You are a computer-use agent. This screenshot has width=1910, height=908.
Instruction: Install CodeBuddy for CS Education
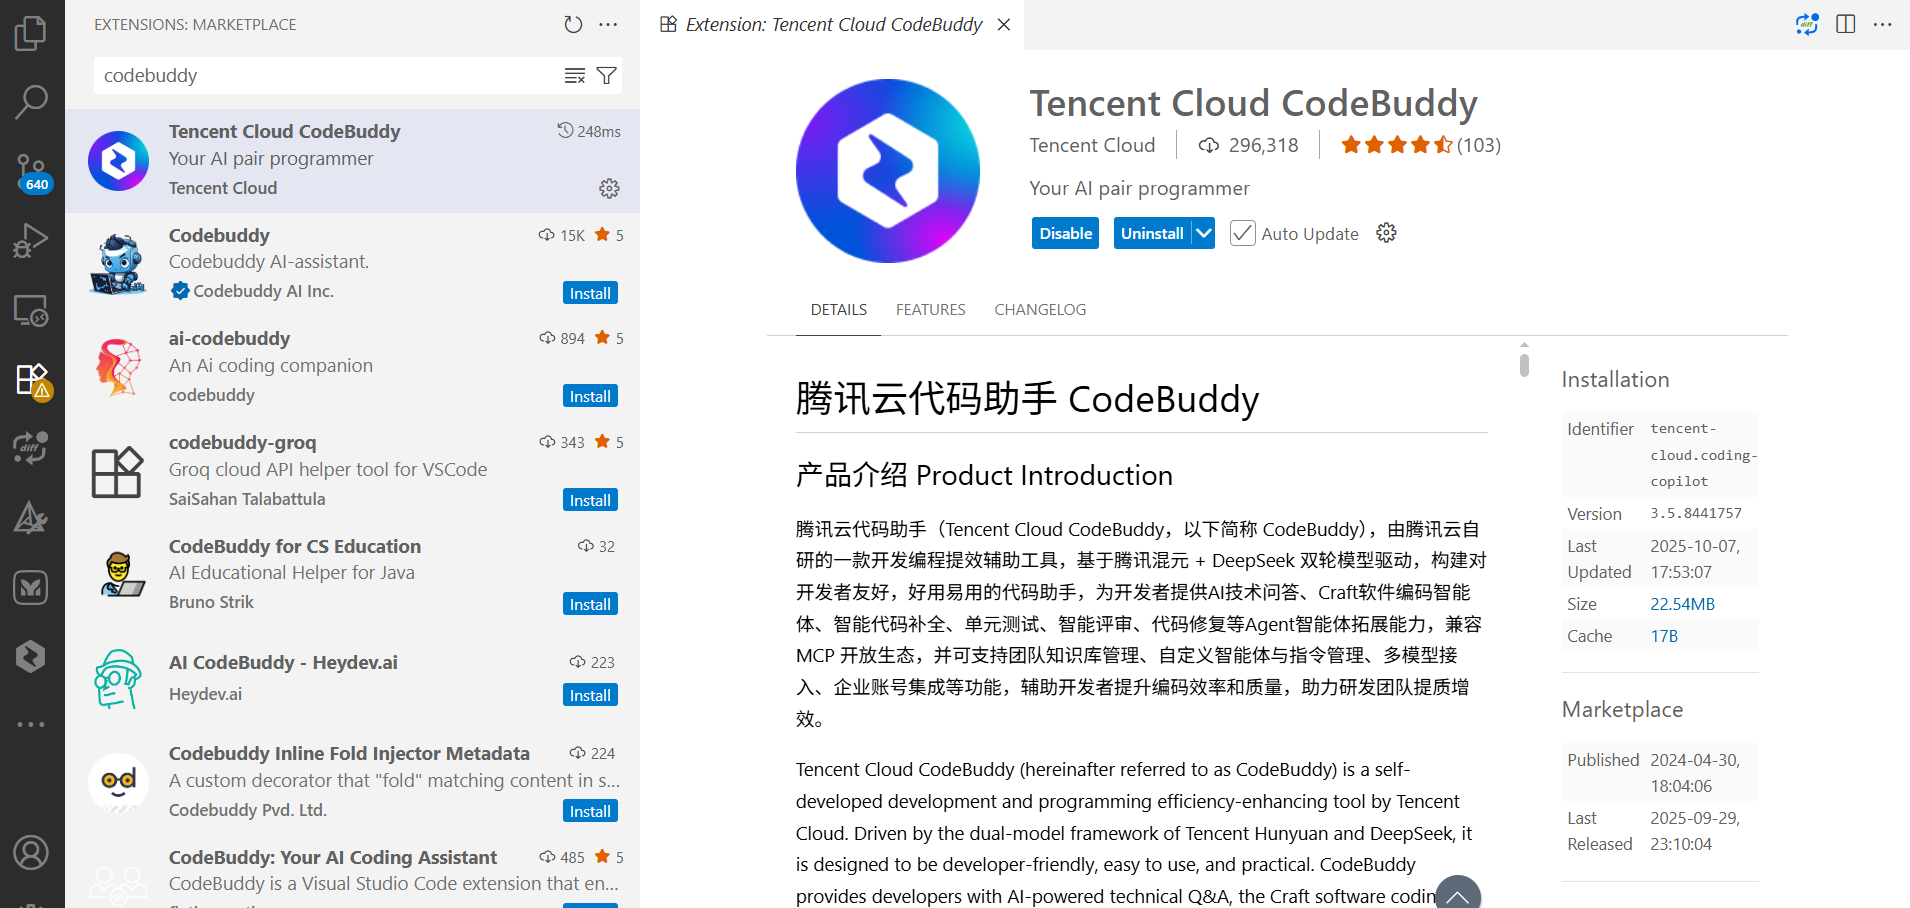(590, 604)
